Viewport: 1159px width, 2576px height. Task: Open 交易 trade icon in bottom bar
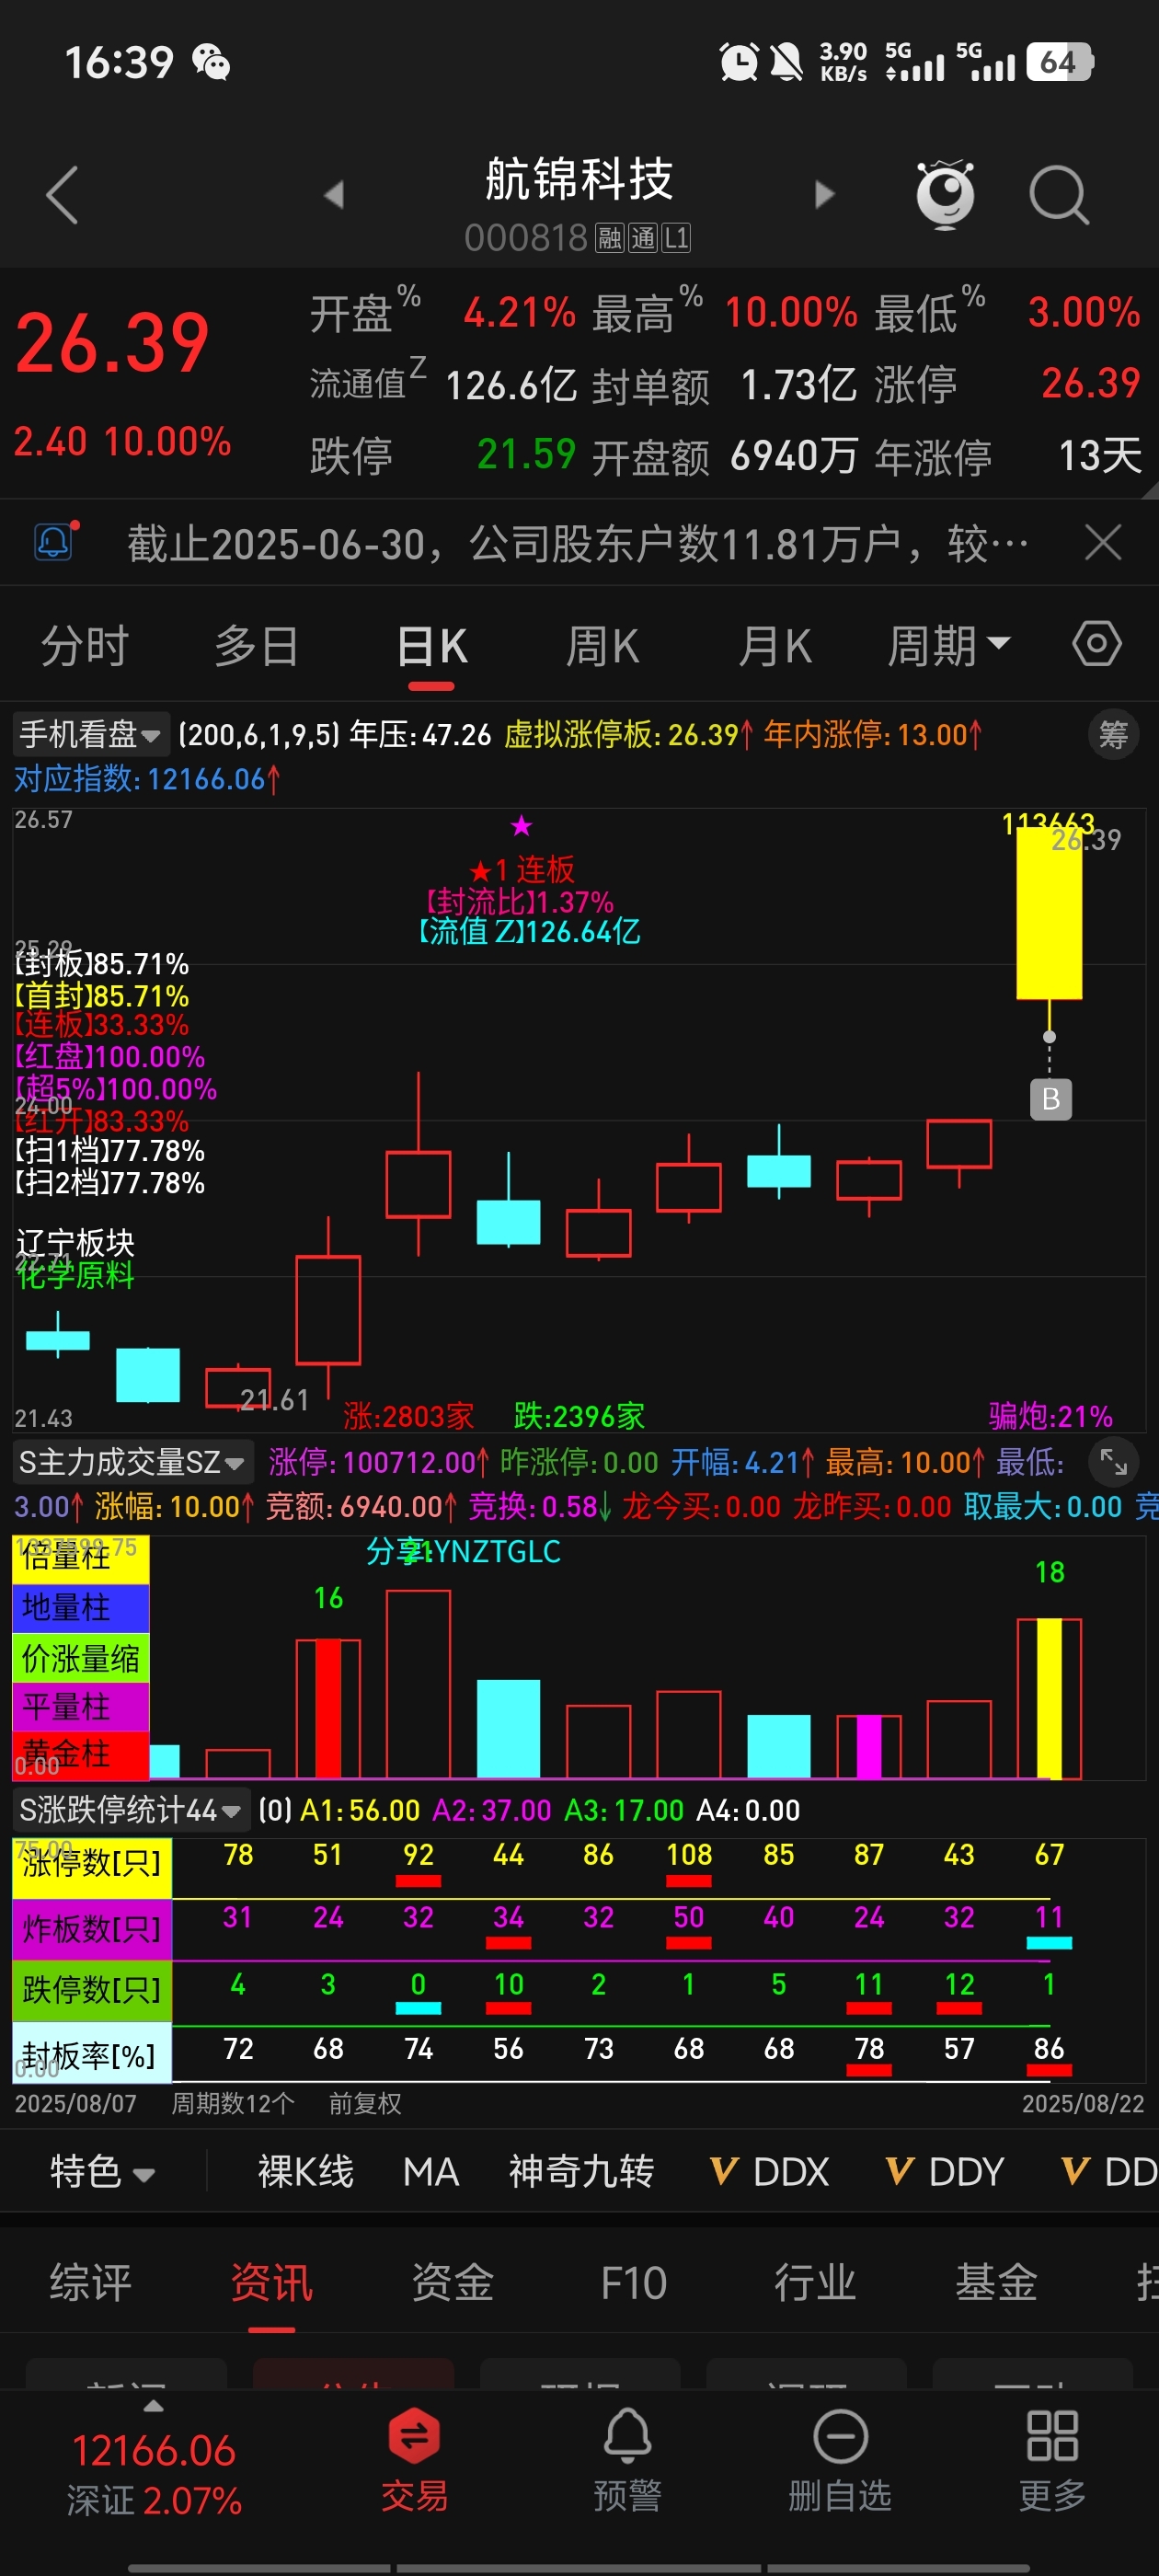click(x=414, y=2459)
